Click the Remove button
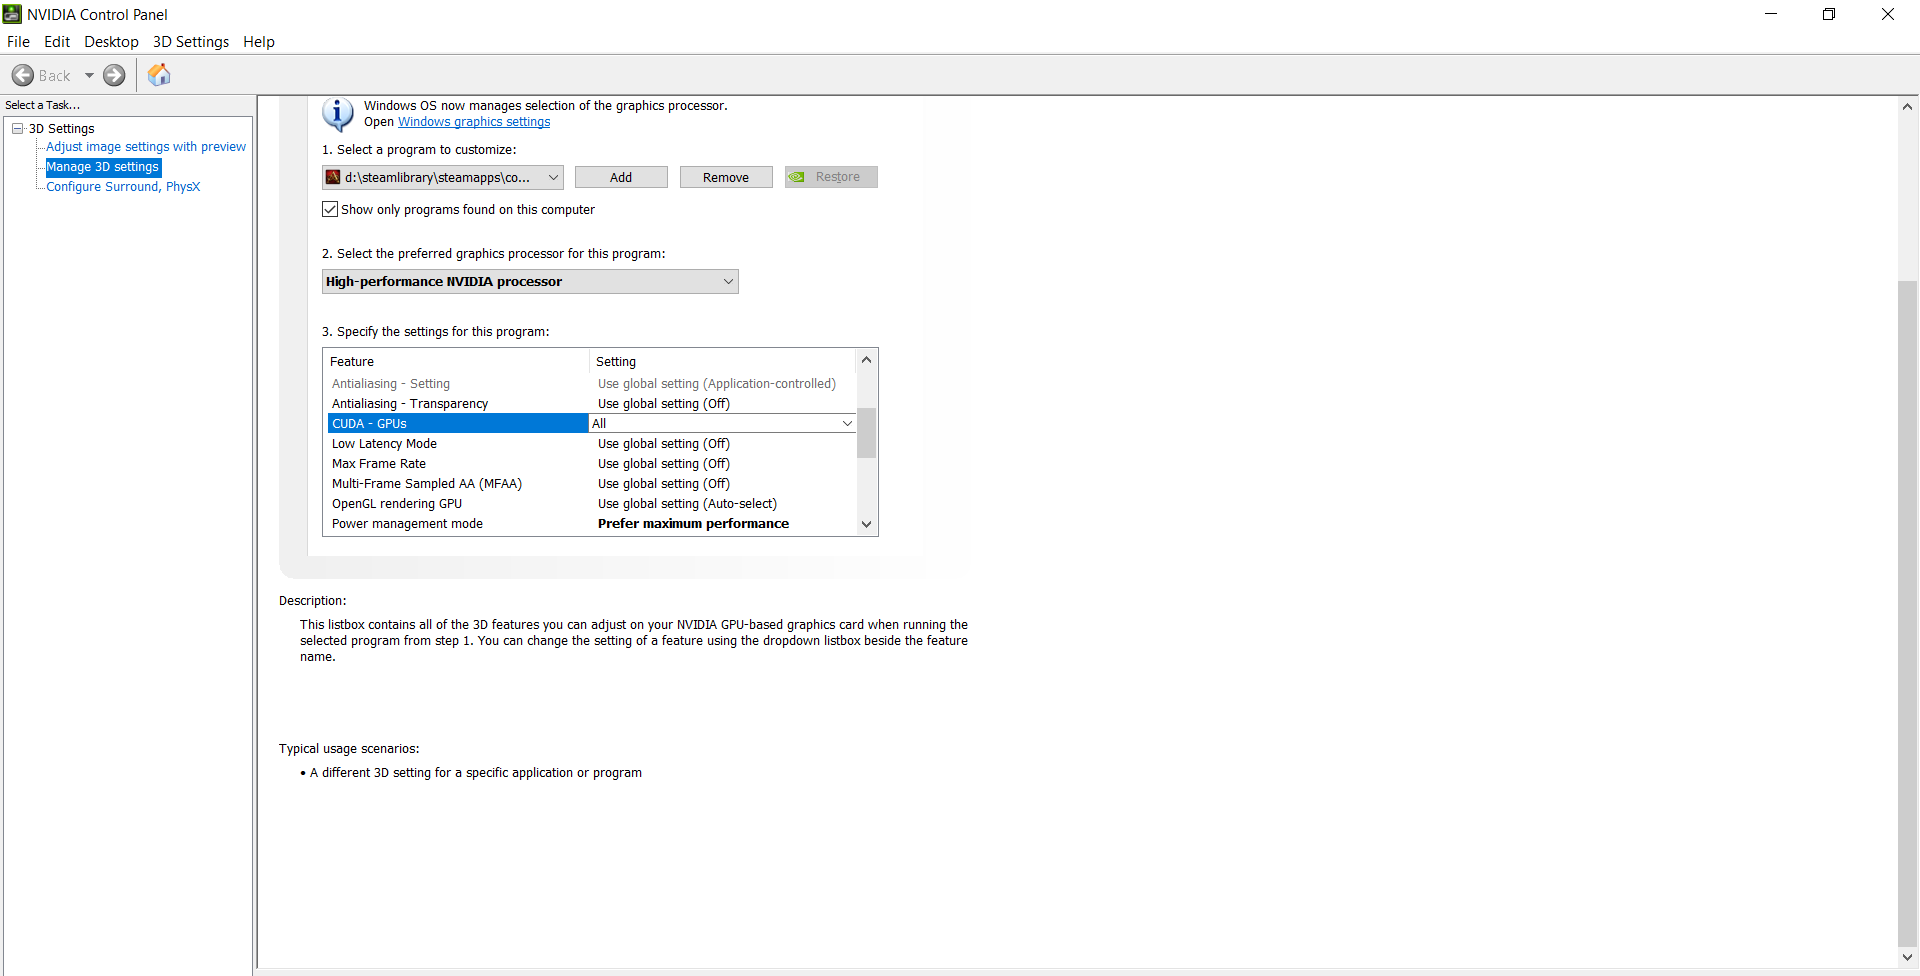Viewport: 1920px width, 976px height. point(726,177)
